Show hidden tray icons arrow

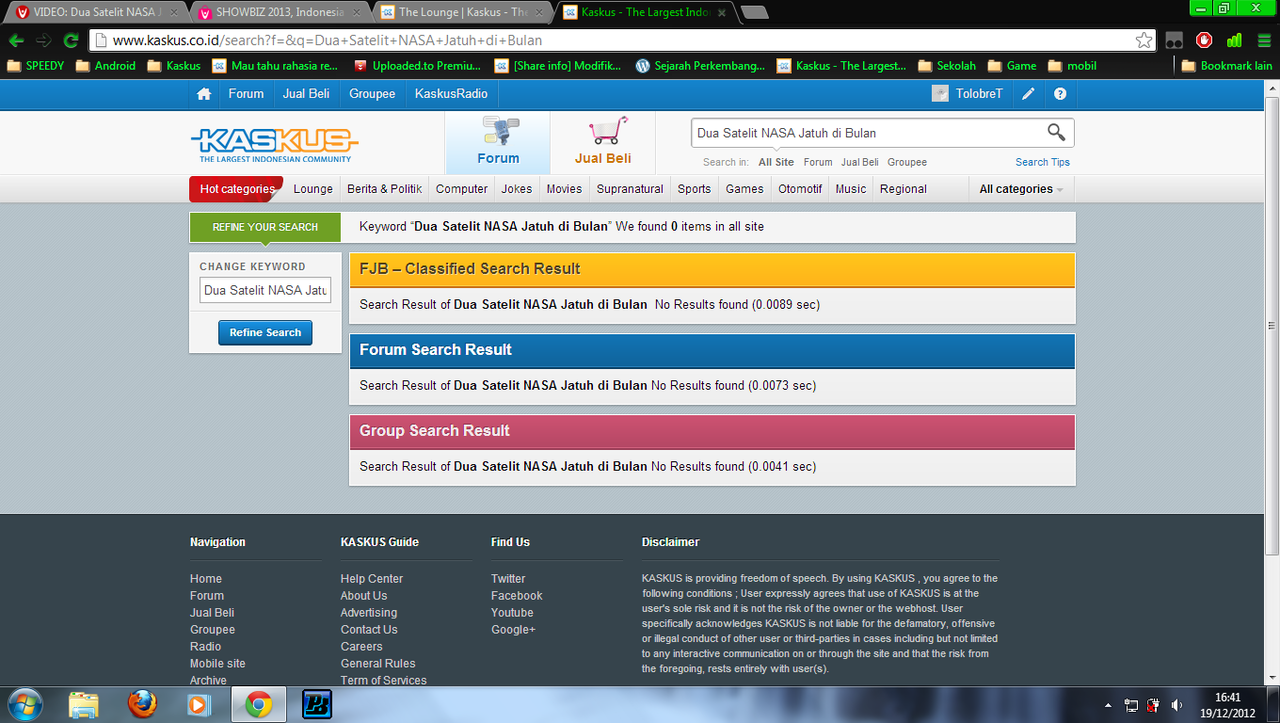1108,705
